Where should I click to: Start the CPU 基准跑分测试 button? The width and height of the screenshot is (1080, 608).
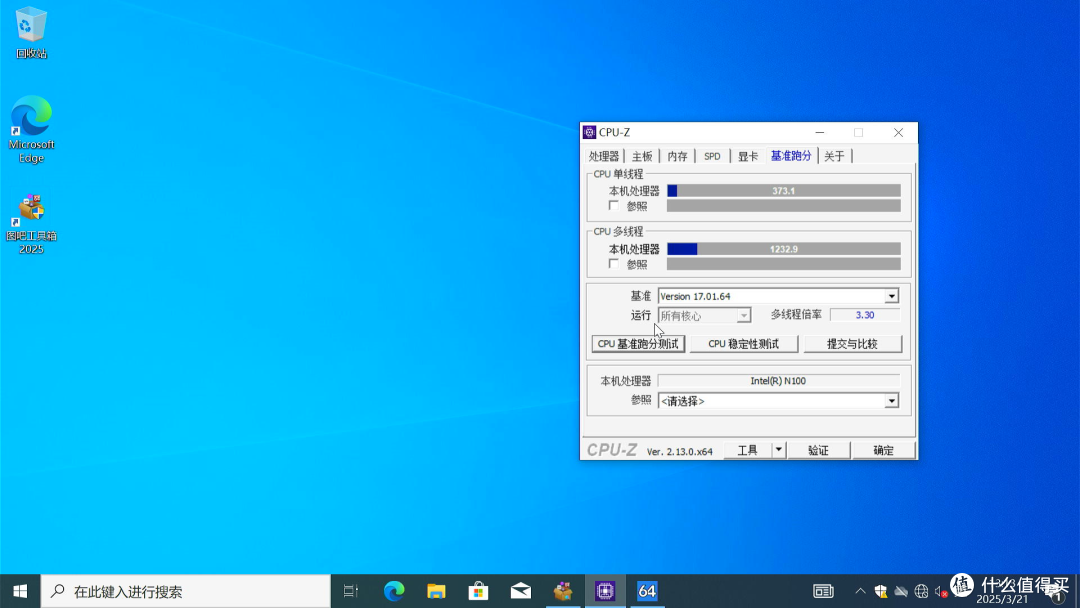click(x=638, y=344)
